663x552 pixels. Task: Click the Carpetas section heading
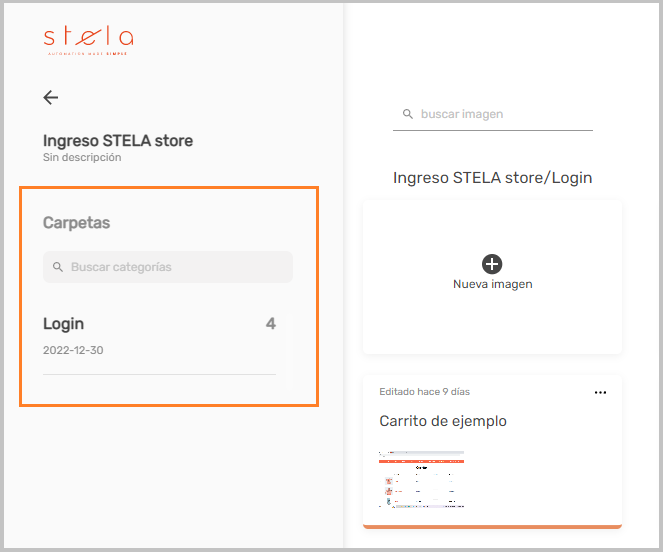tap(77, 223)
